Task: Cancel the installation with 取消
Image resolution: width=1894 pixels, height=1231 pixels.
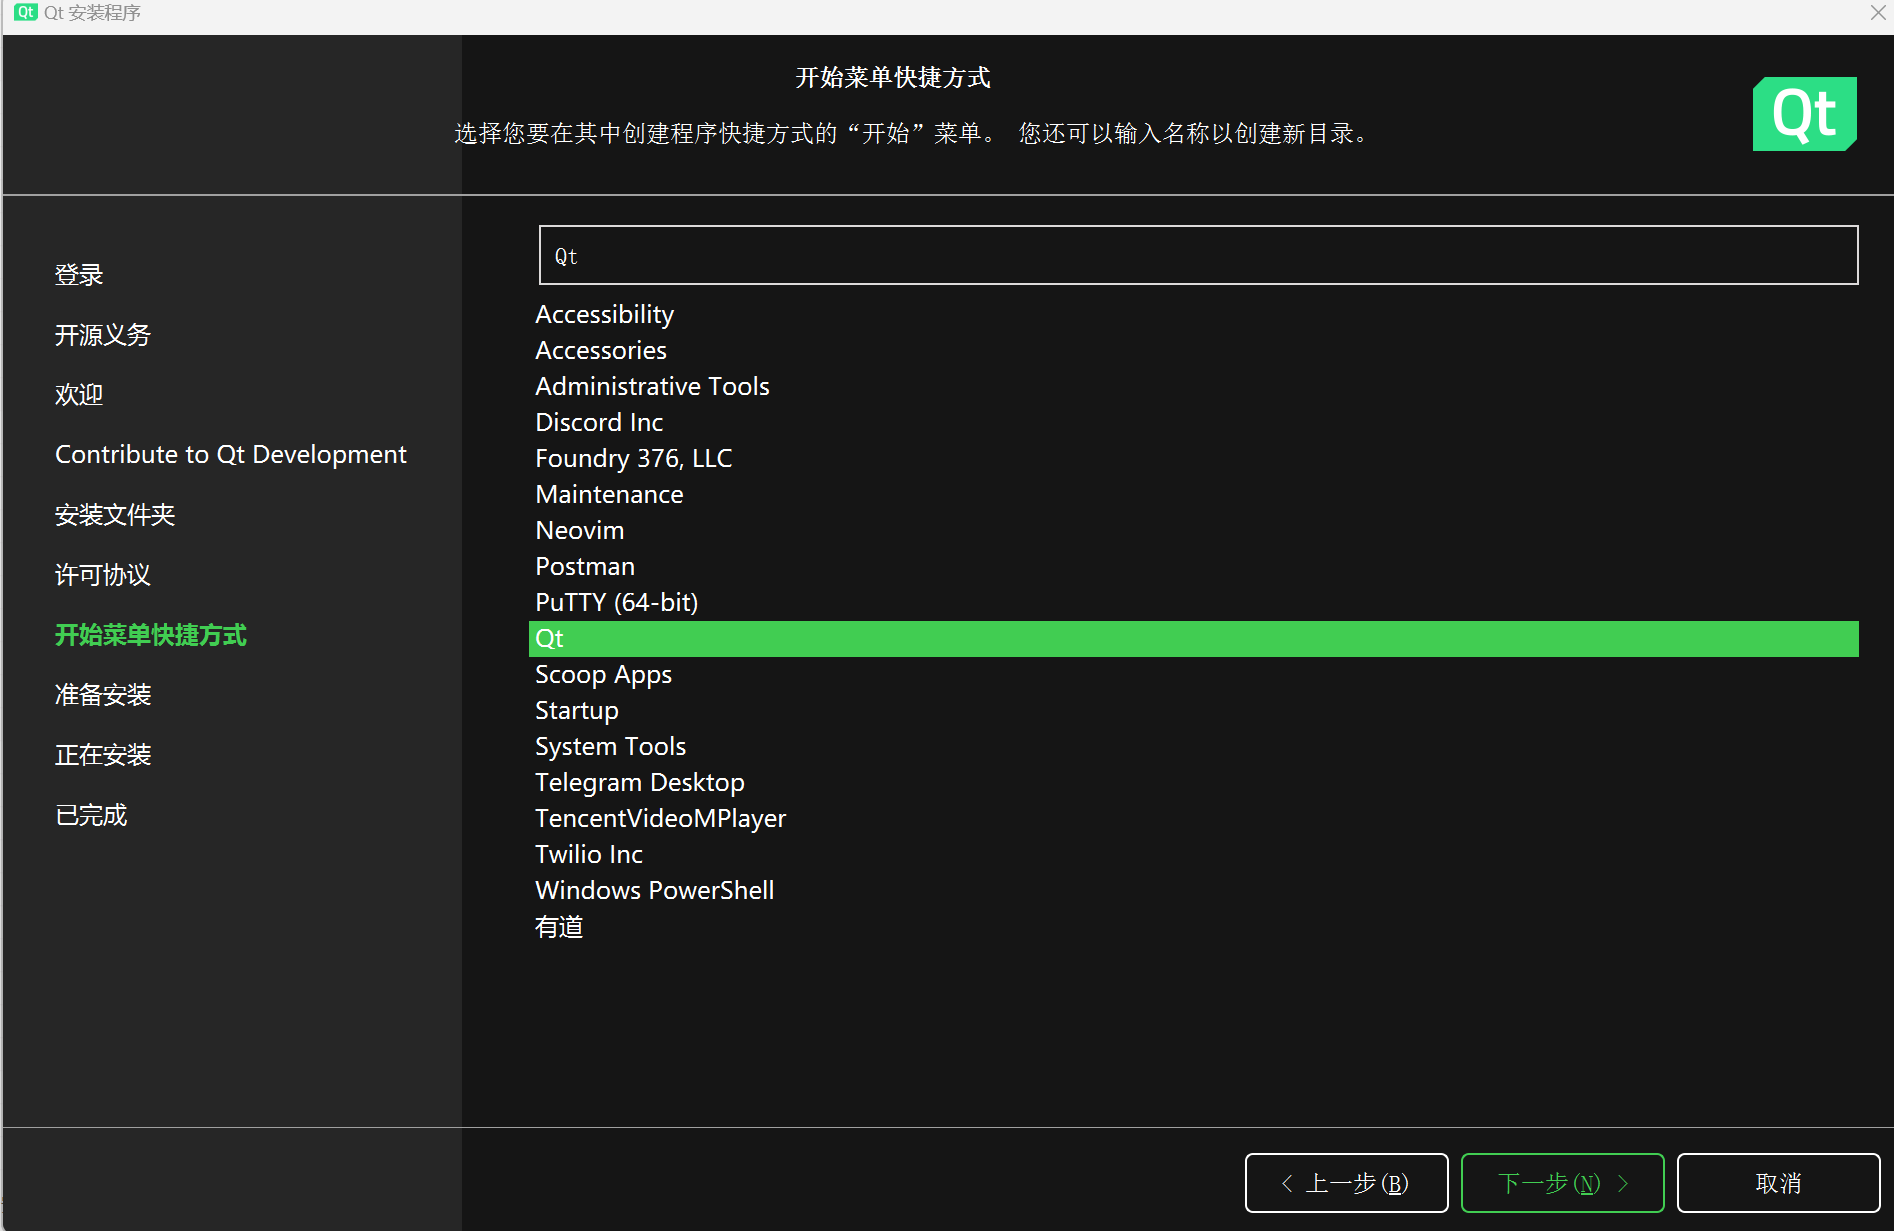Action: tap(1778, 1183)
